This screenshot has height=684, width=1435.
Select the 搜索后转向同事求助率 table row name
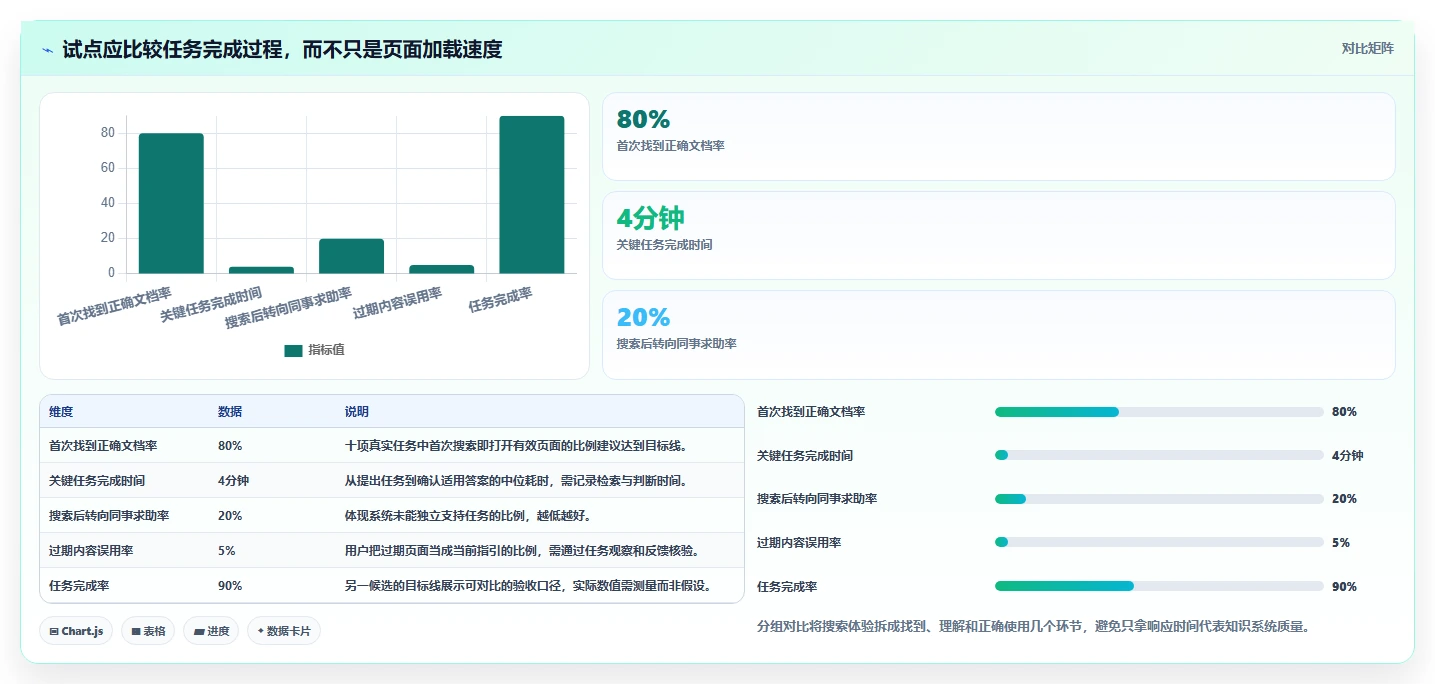(109, 516)
